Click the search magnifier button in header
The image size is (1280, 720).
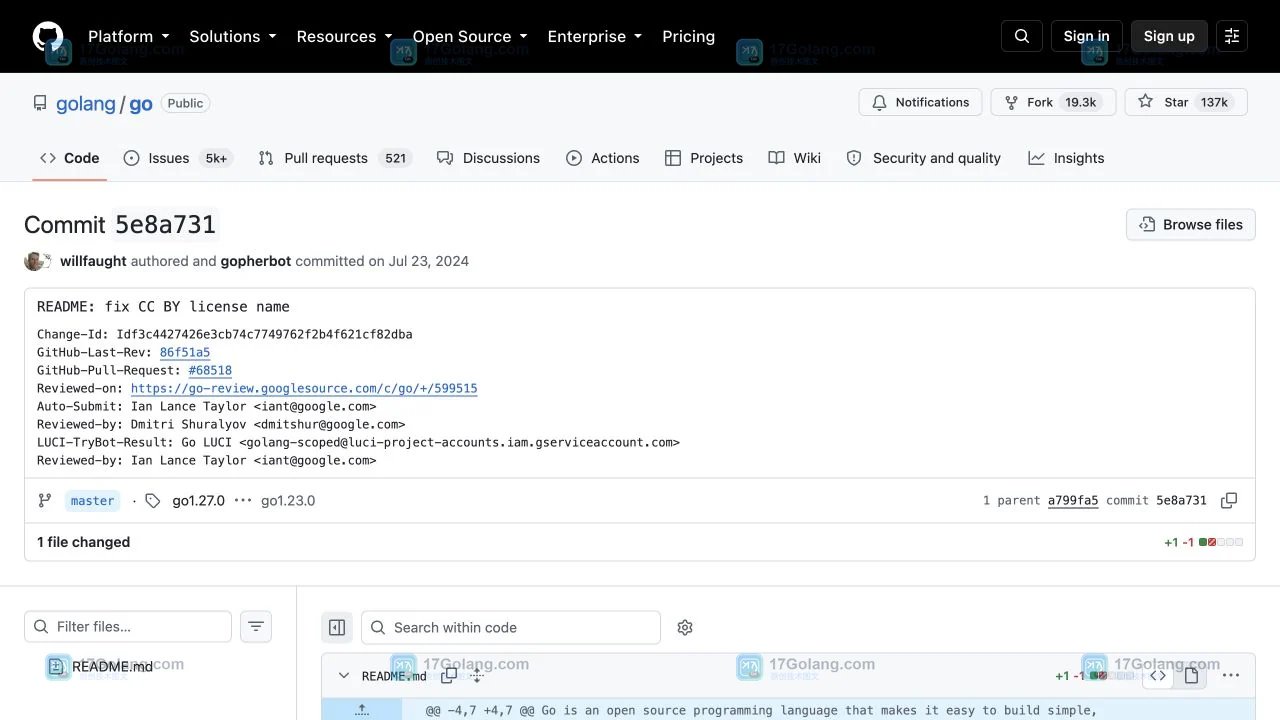1022,36
